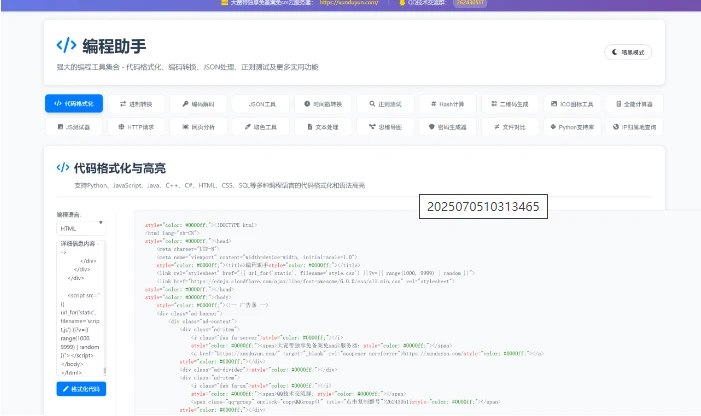Click the calculator icon for 全能计算器
This screenshot has height=416, width=701.
point(619,104)
